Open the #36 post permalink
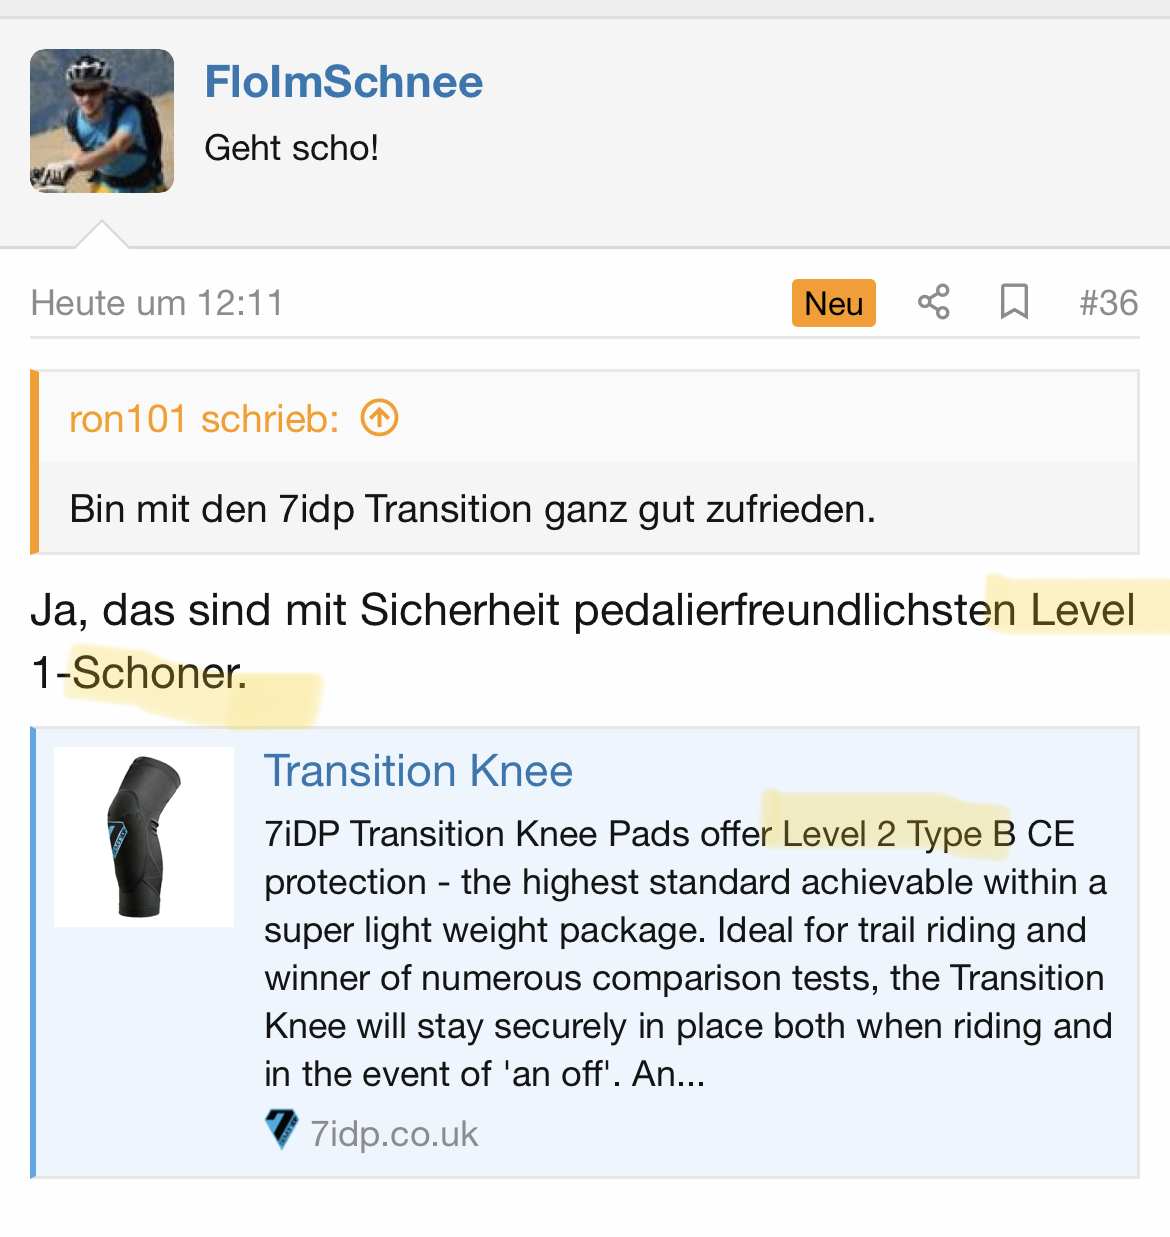This screenshot has width=1170, height=1237. pyautogui.click(x=1108, y=303)
